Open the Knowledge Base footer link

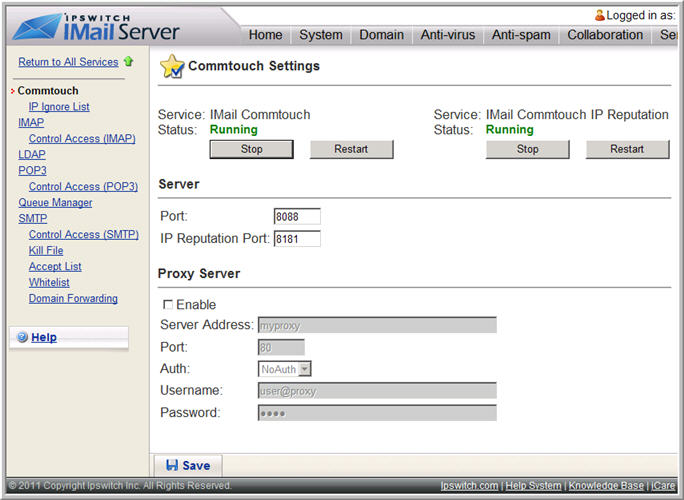point(606,486)
